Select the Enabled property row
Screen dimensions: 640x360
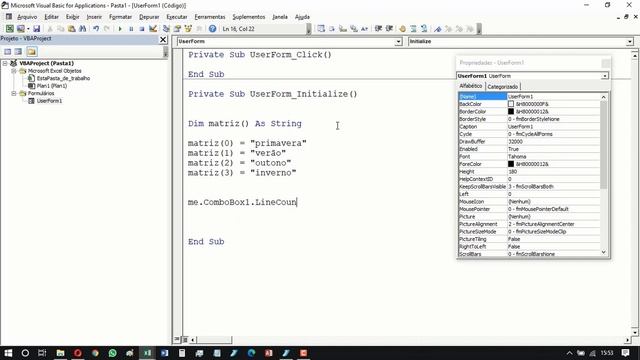pos(529,149)
